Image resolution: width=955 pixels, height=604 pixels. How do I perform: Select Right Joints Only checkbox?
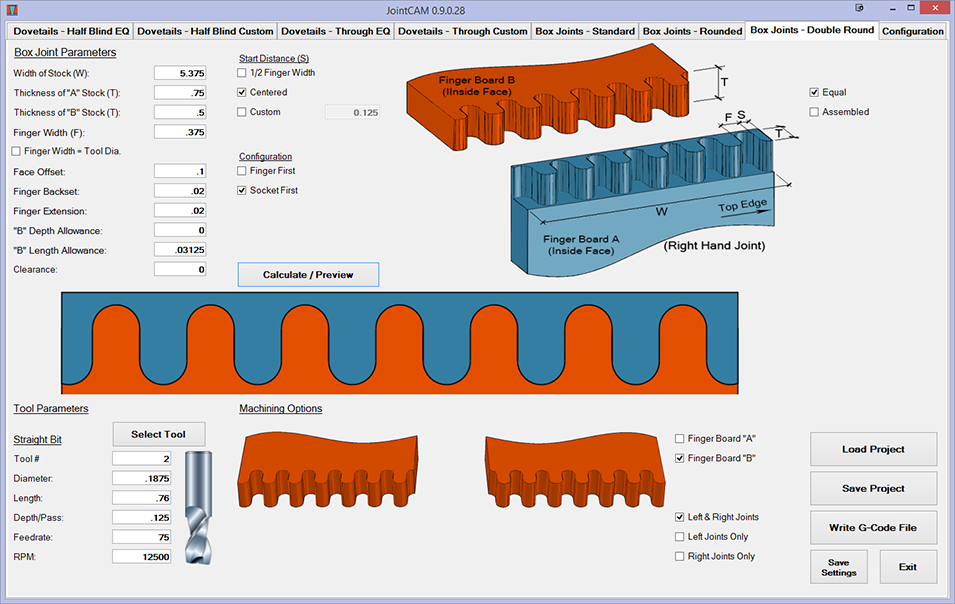681,556
